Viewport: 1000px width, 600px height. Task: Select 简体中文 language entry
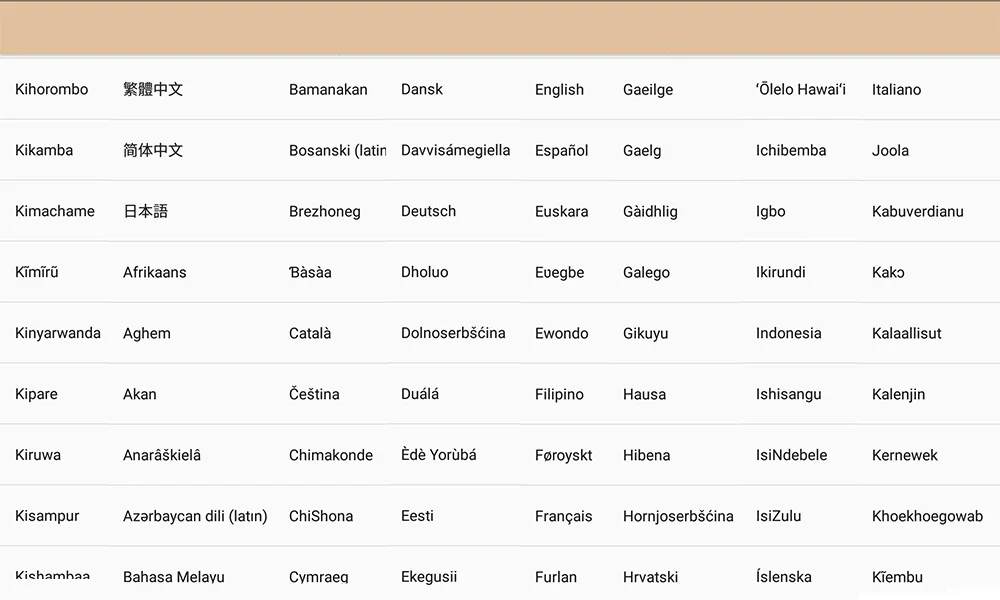153,150
